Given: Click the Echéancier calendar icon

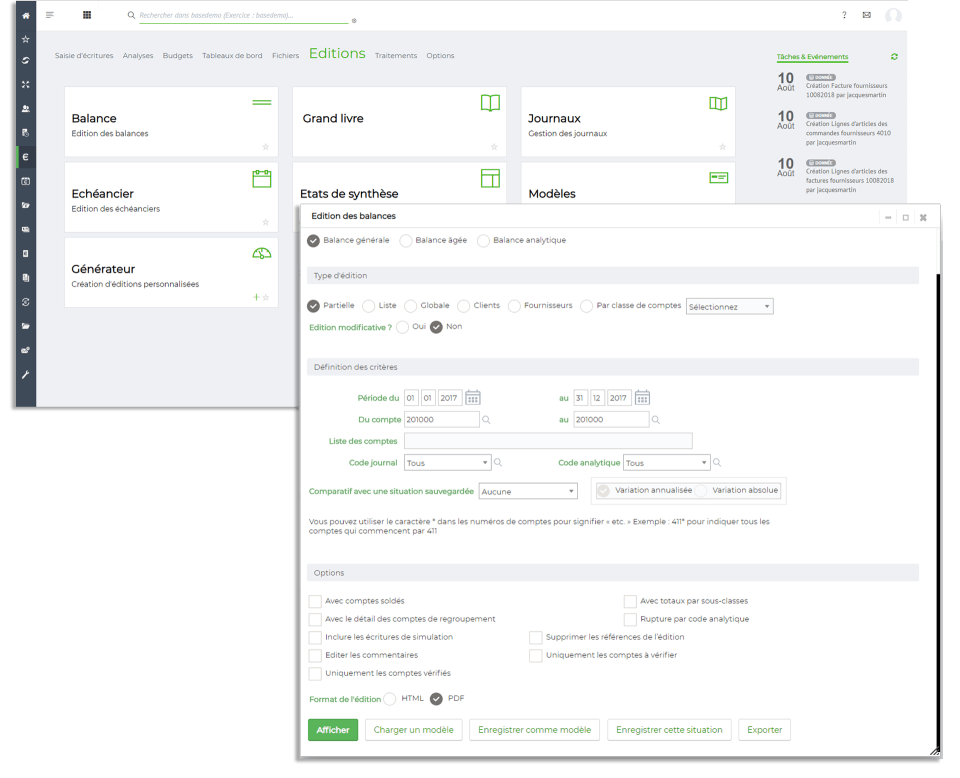Looking at the screenshot, I should 262,179.
